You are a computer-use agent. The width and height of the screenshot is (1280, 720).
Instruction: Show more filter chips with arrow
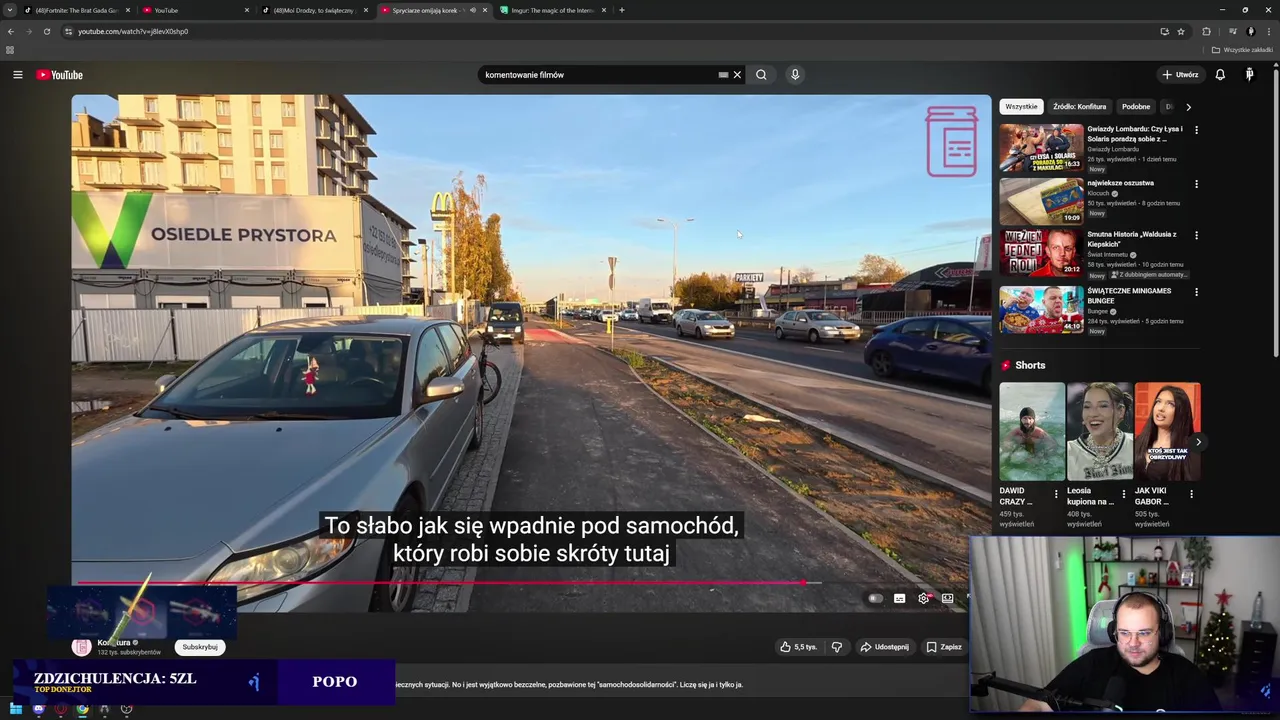(x=1188, y=106)
